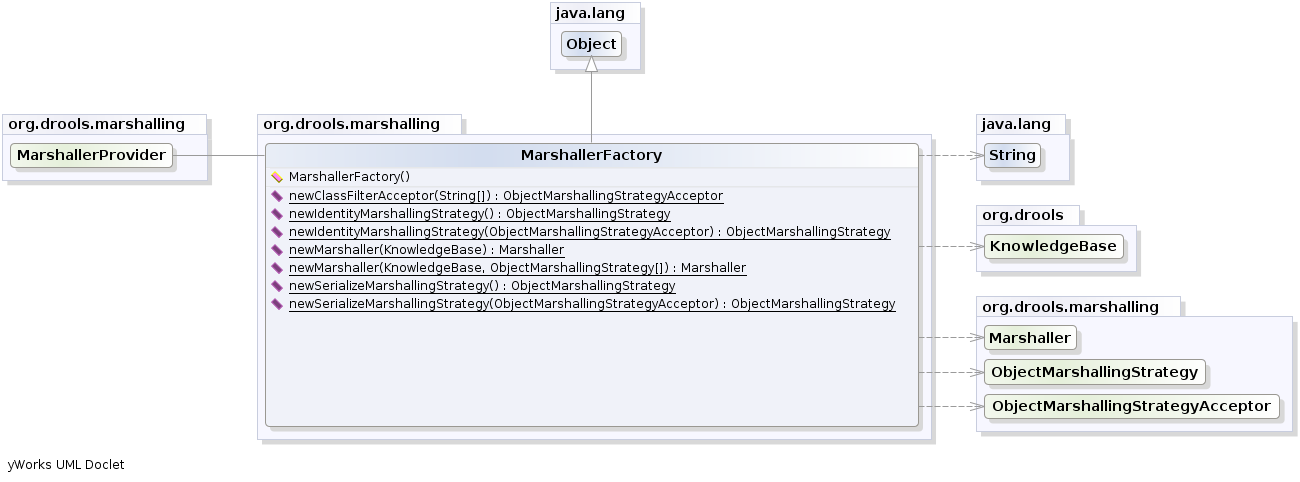Click the icon beside newMarshaller(KnowledgeBase) method
The width and height of the screenshot is (1300, 482).
point(277,250)
